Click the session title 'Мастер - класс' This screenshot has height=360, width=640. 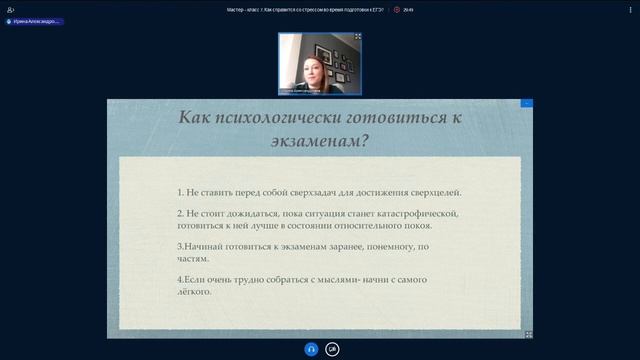(305, 10)
